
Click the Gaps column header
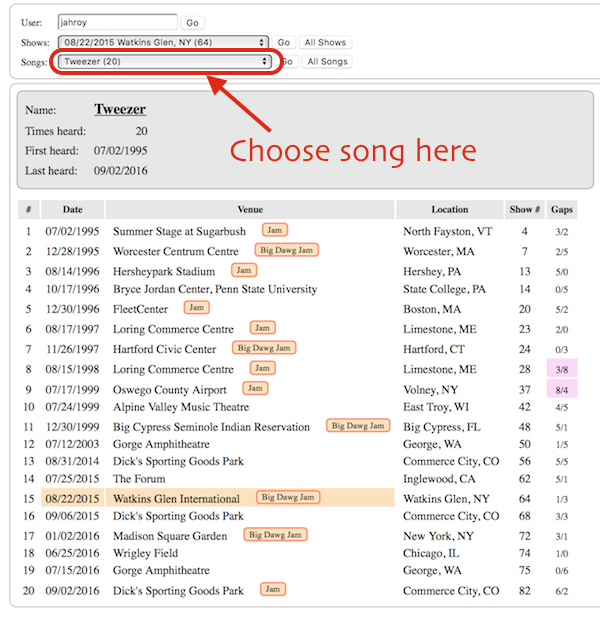pos(562,209)
